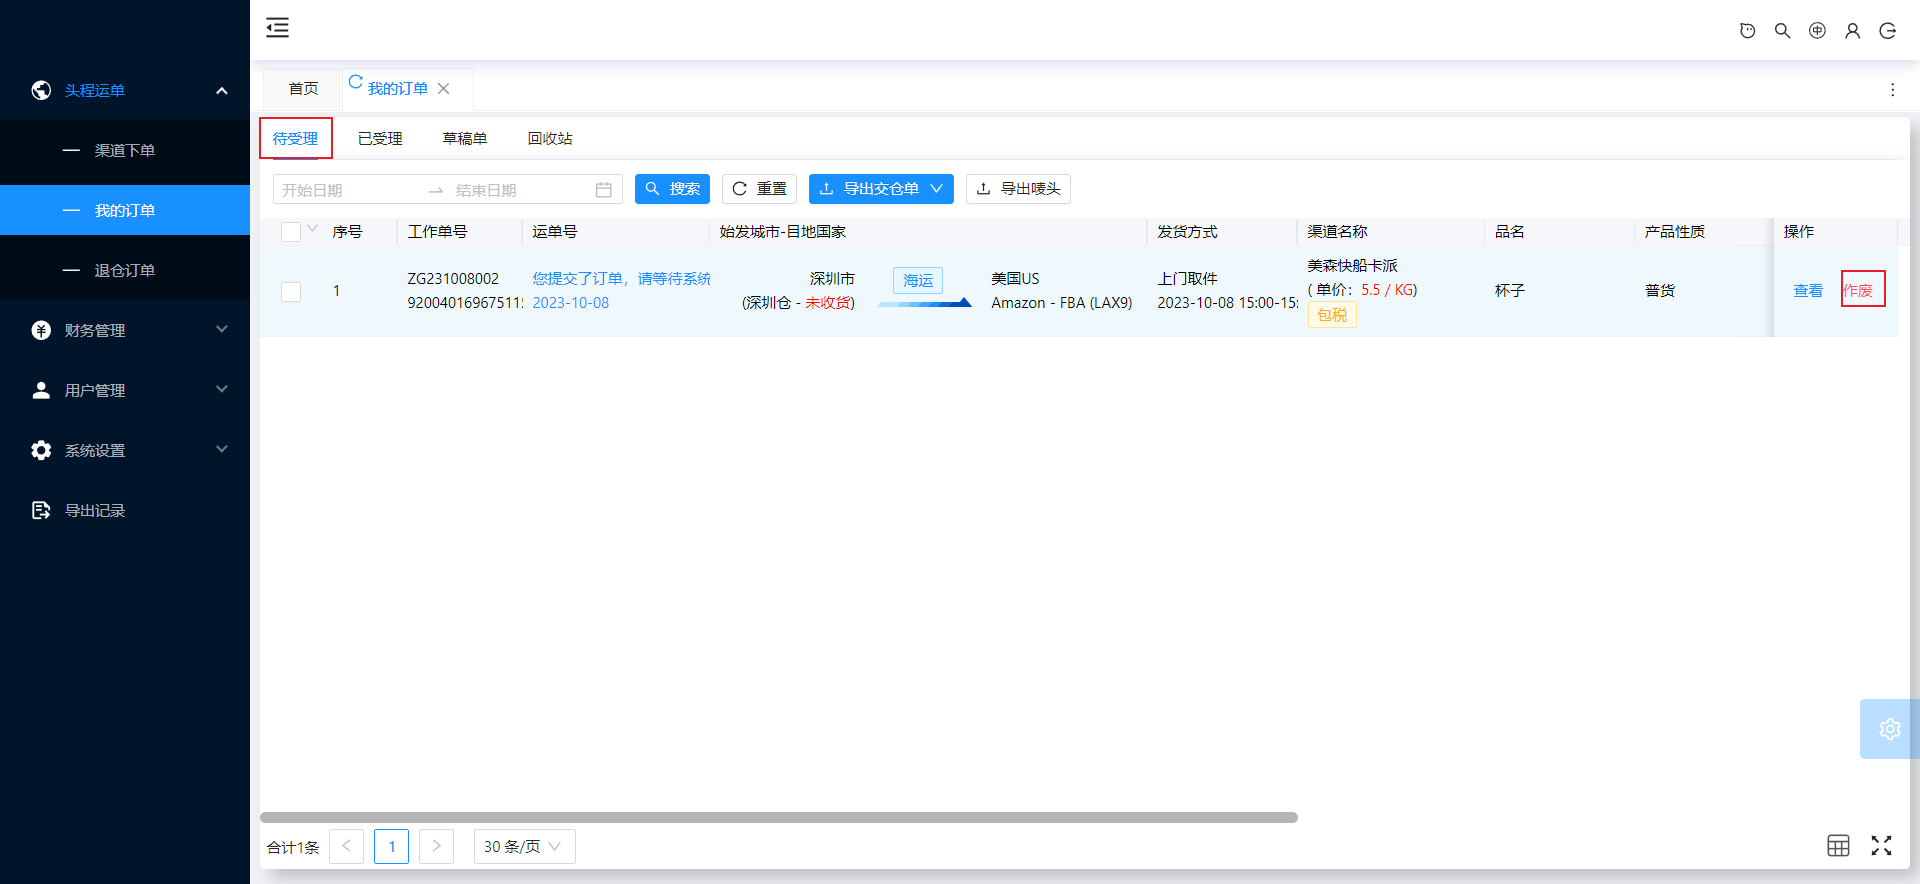
Task: Click the work order number ZG231008002
Action: point(453,279)
